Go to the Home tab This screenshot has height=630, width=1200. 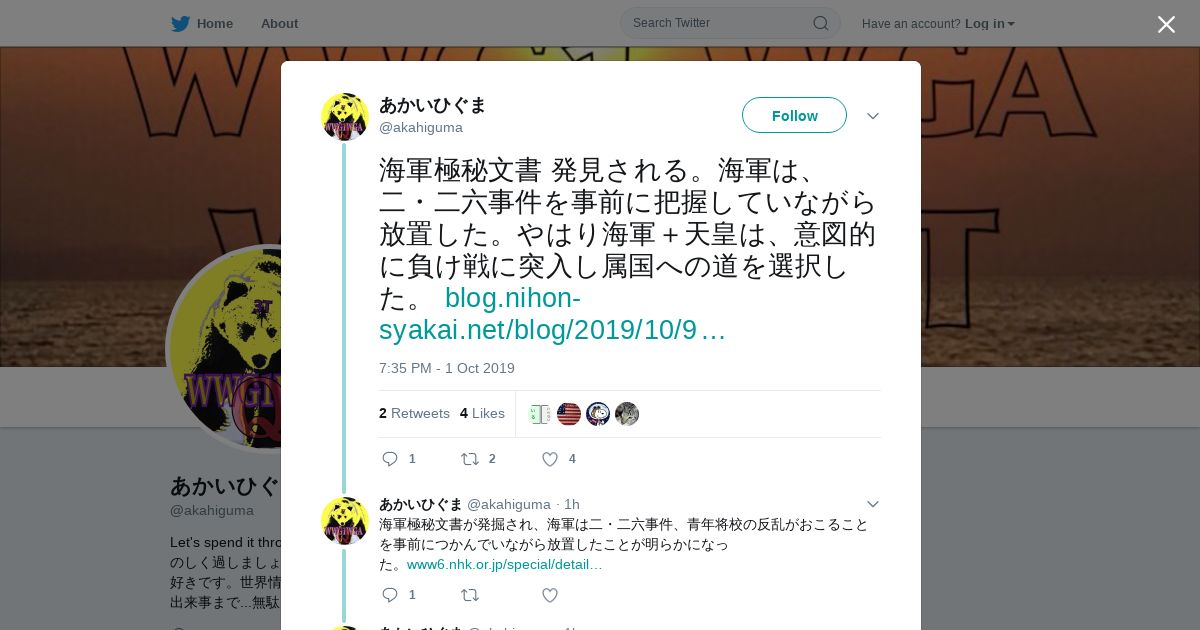point(214,24)
